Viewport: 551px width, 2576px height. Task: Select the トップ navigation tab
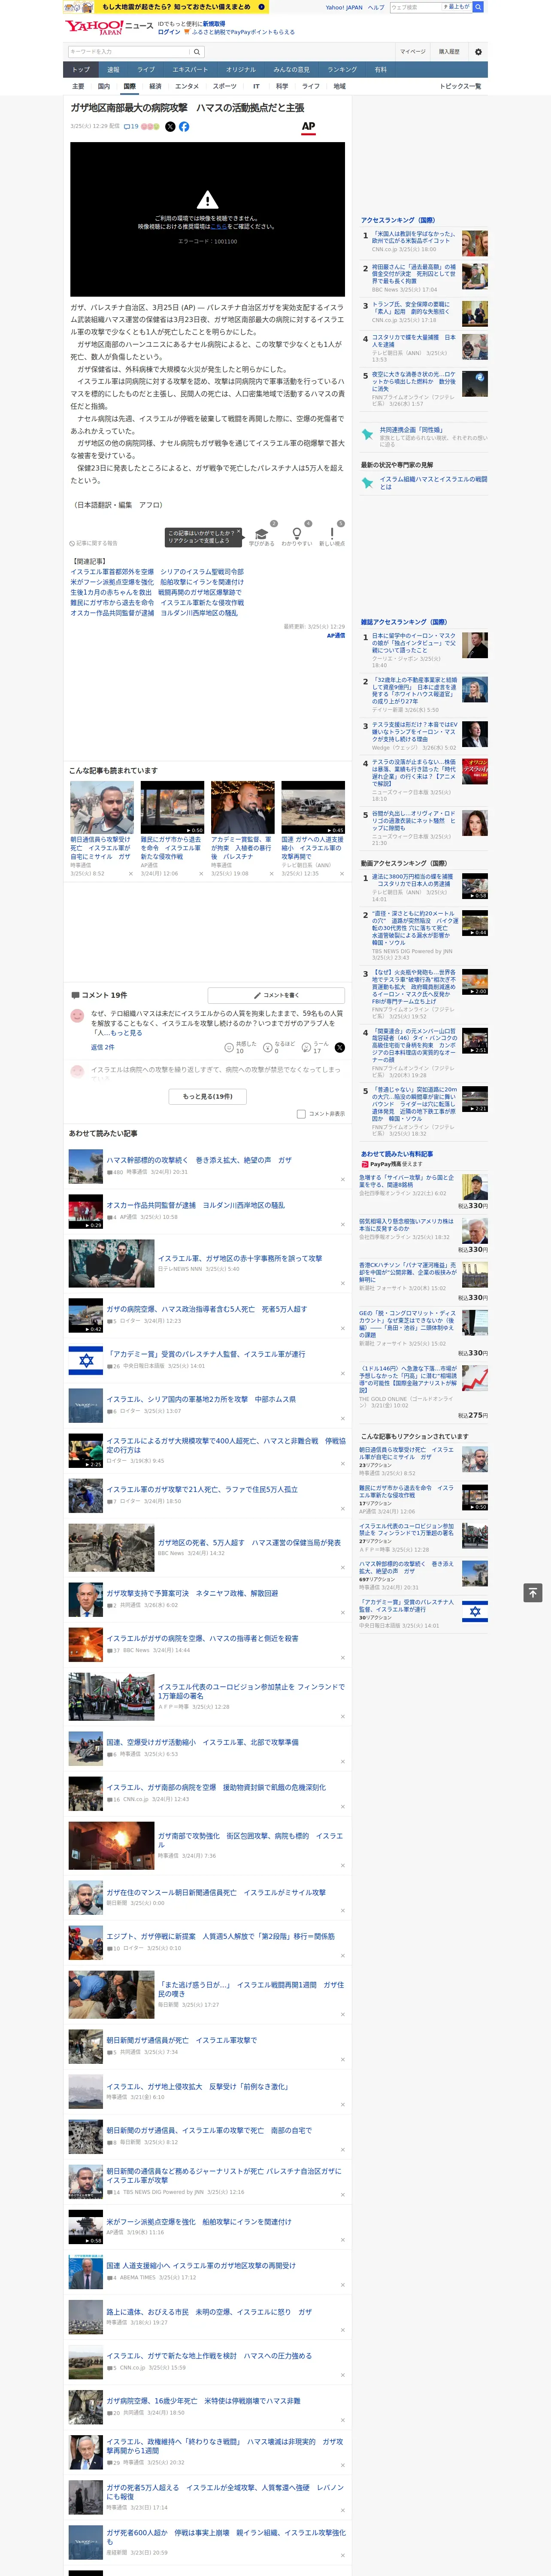point(81,70)
